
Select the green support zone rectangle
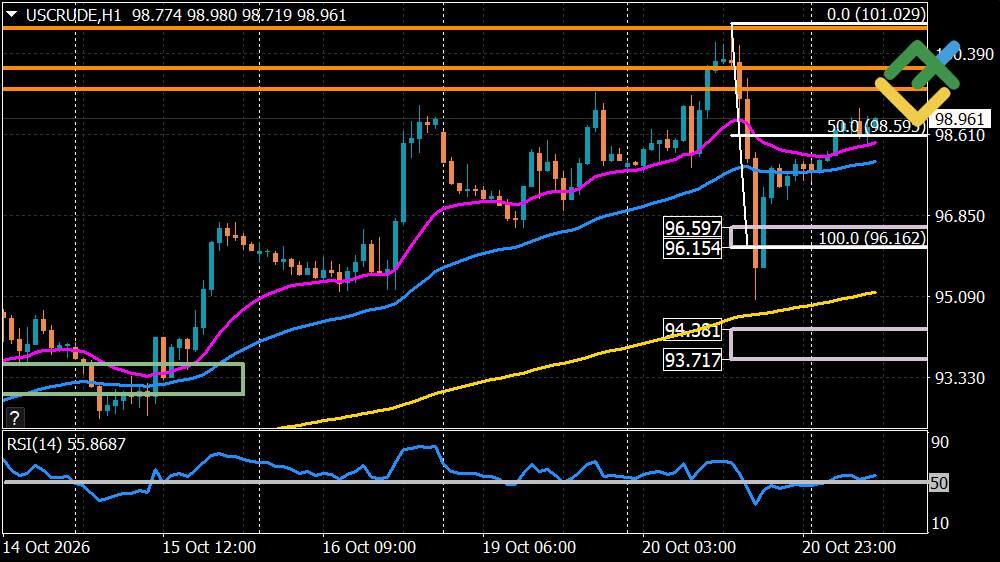point(124,379)
